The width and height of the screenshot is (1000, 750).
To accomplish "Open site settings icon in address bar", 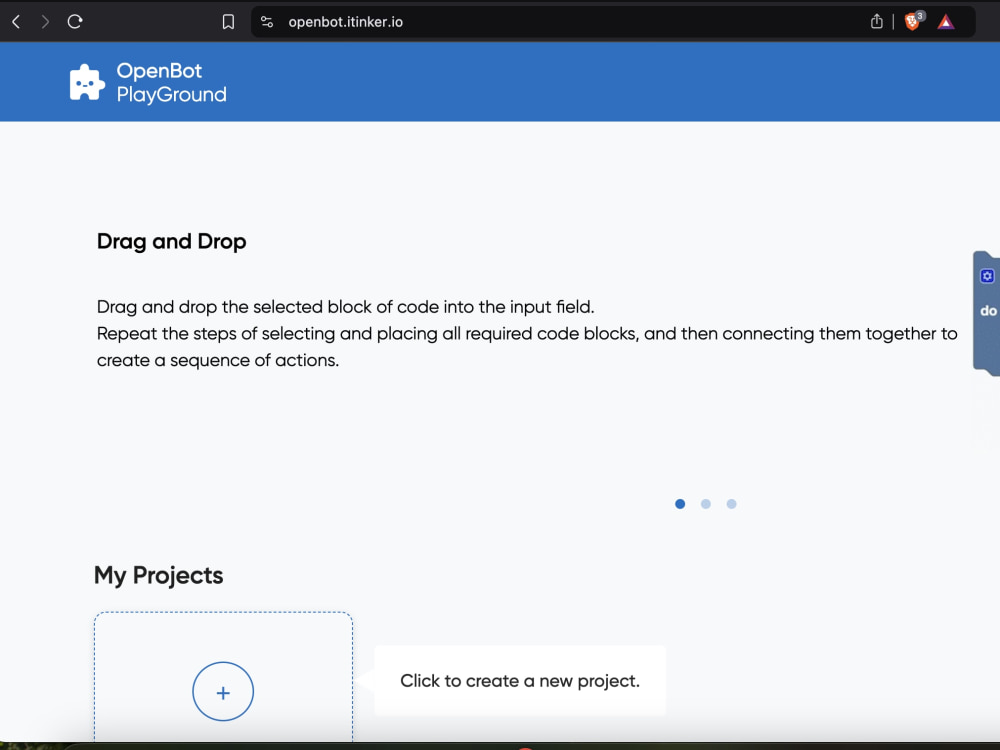I will (267, 22).
